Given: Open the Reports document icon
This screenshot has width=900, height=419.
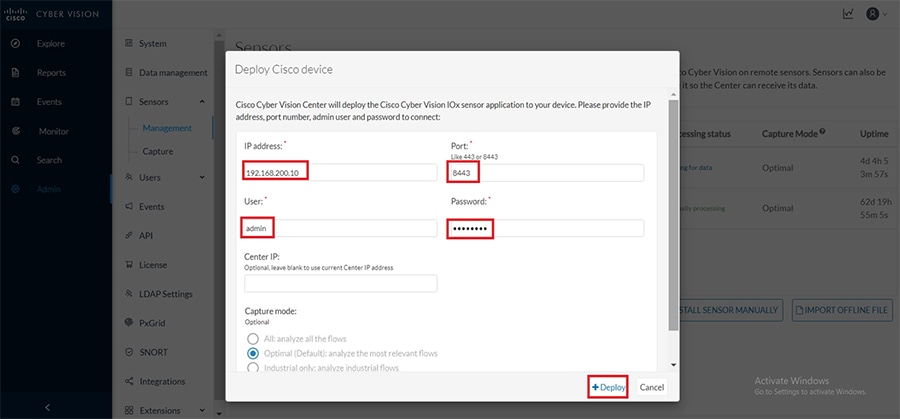Looking at the screenshot, I should click(x=15, y=73).
